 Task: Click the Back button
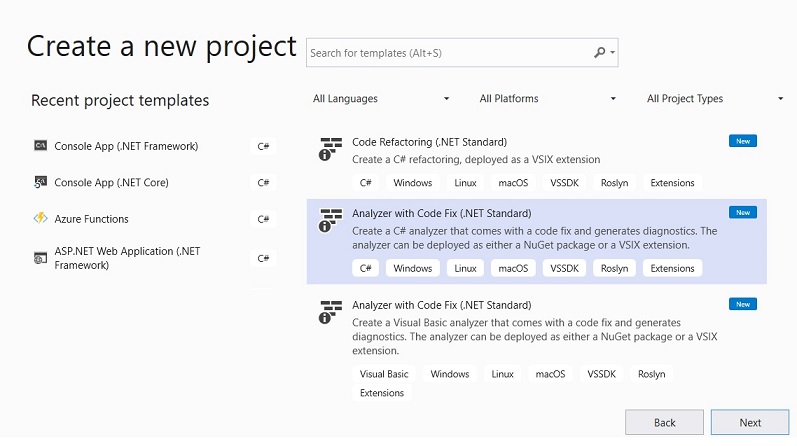664,422
